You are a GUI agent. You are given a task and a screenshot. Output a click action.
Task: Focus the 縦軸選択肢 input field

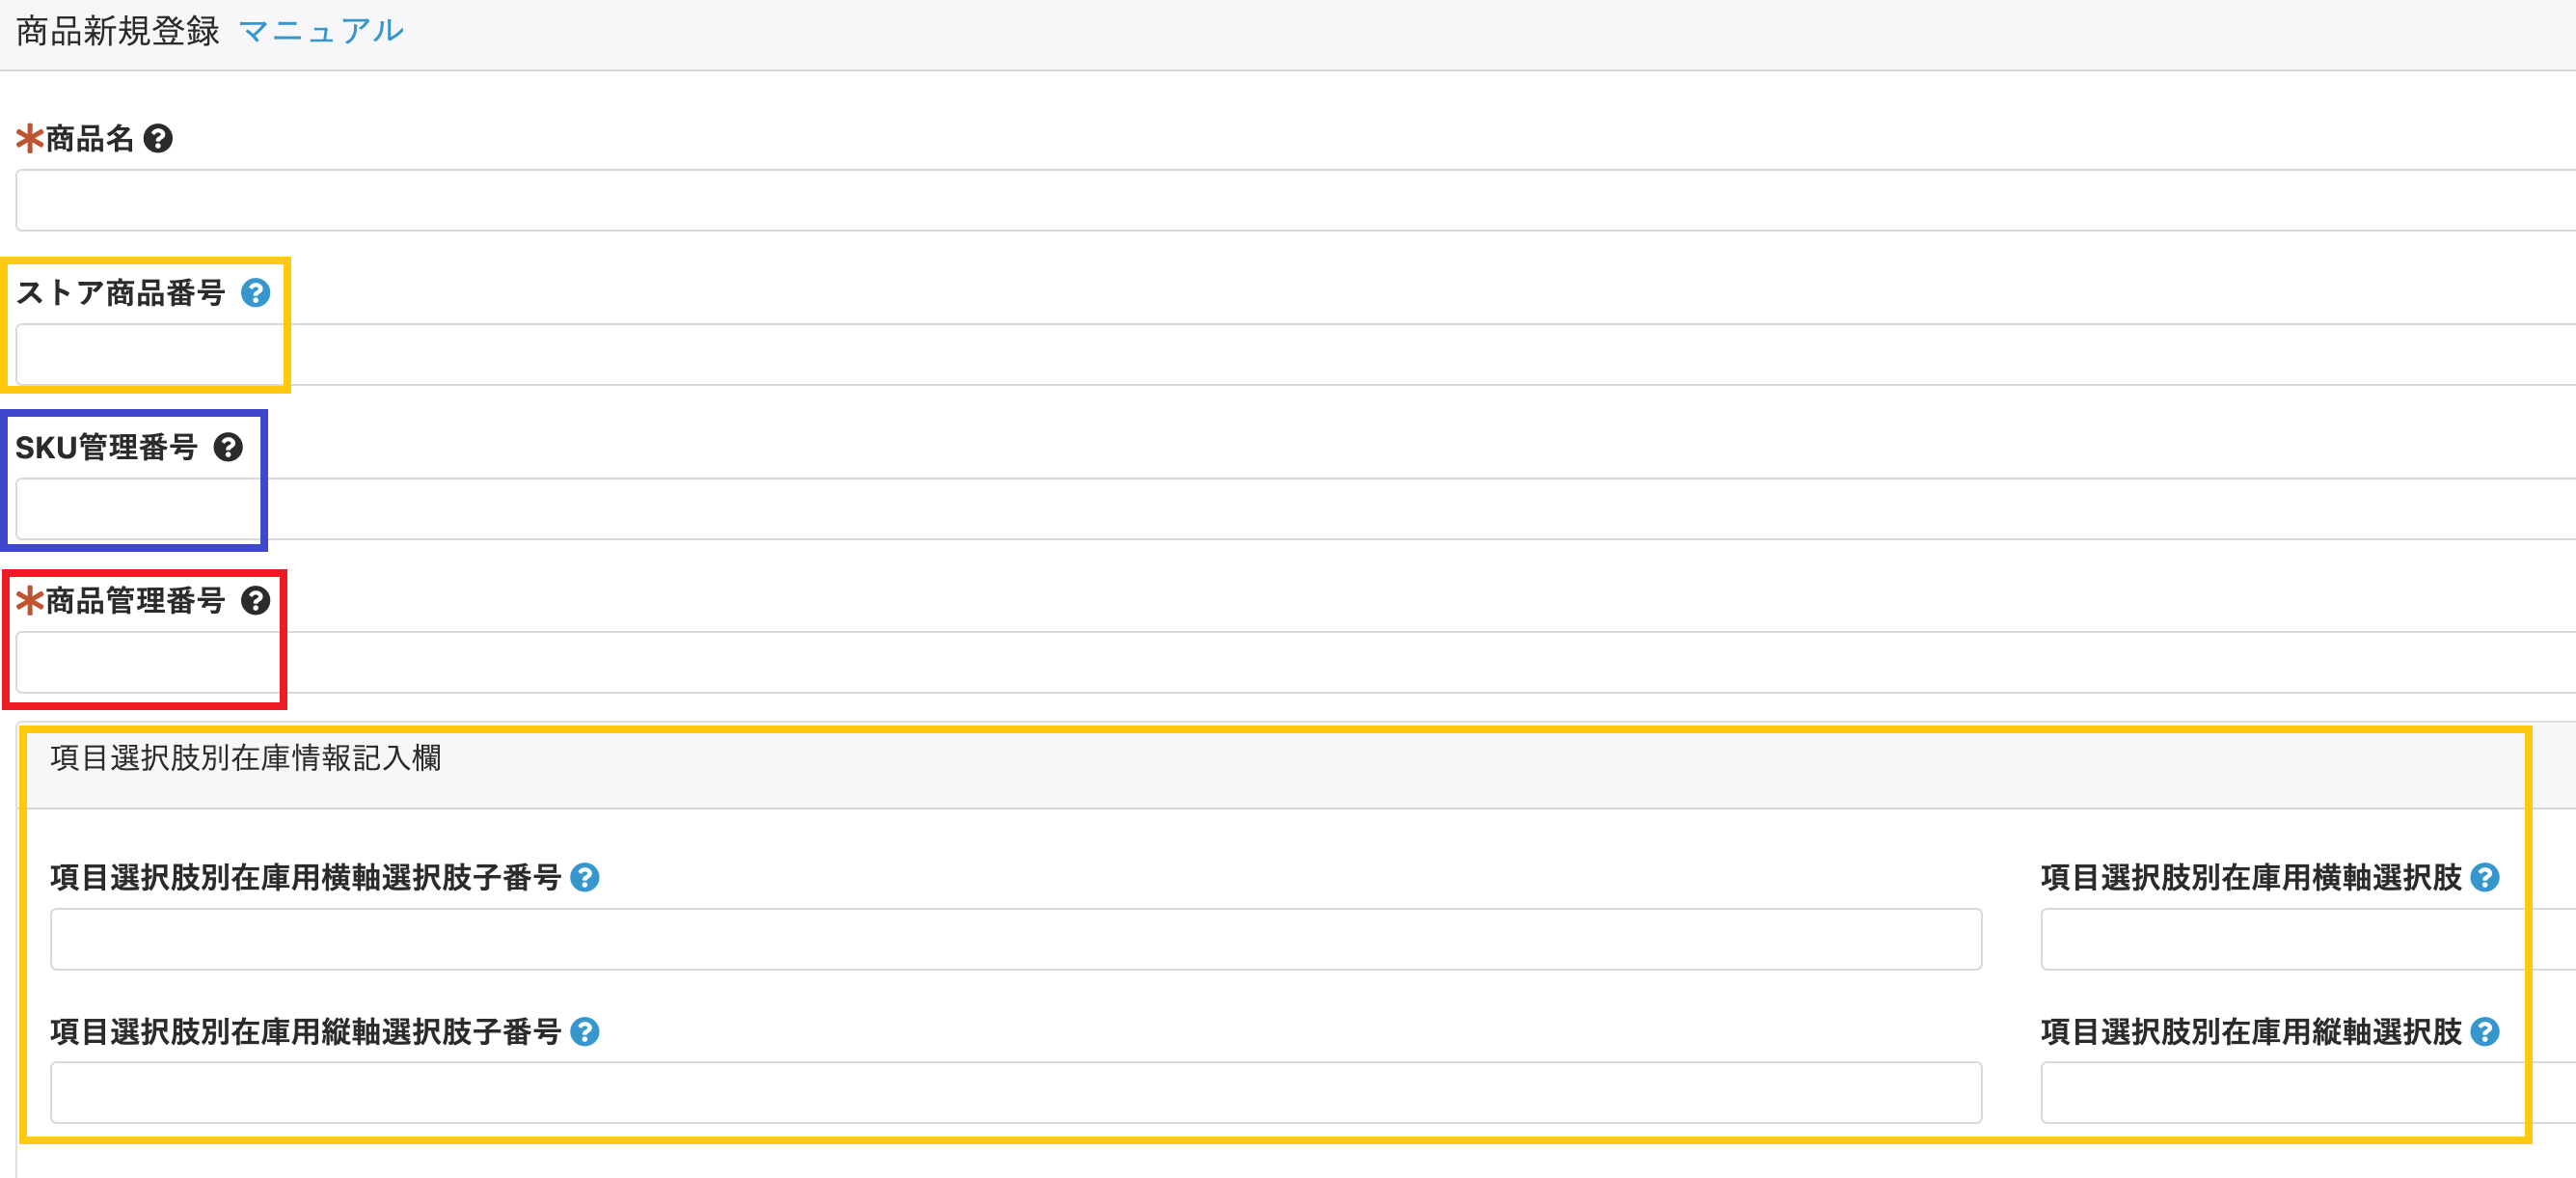[x=2300, y=1093]
